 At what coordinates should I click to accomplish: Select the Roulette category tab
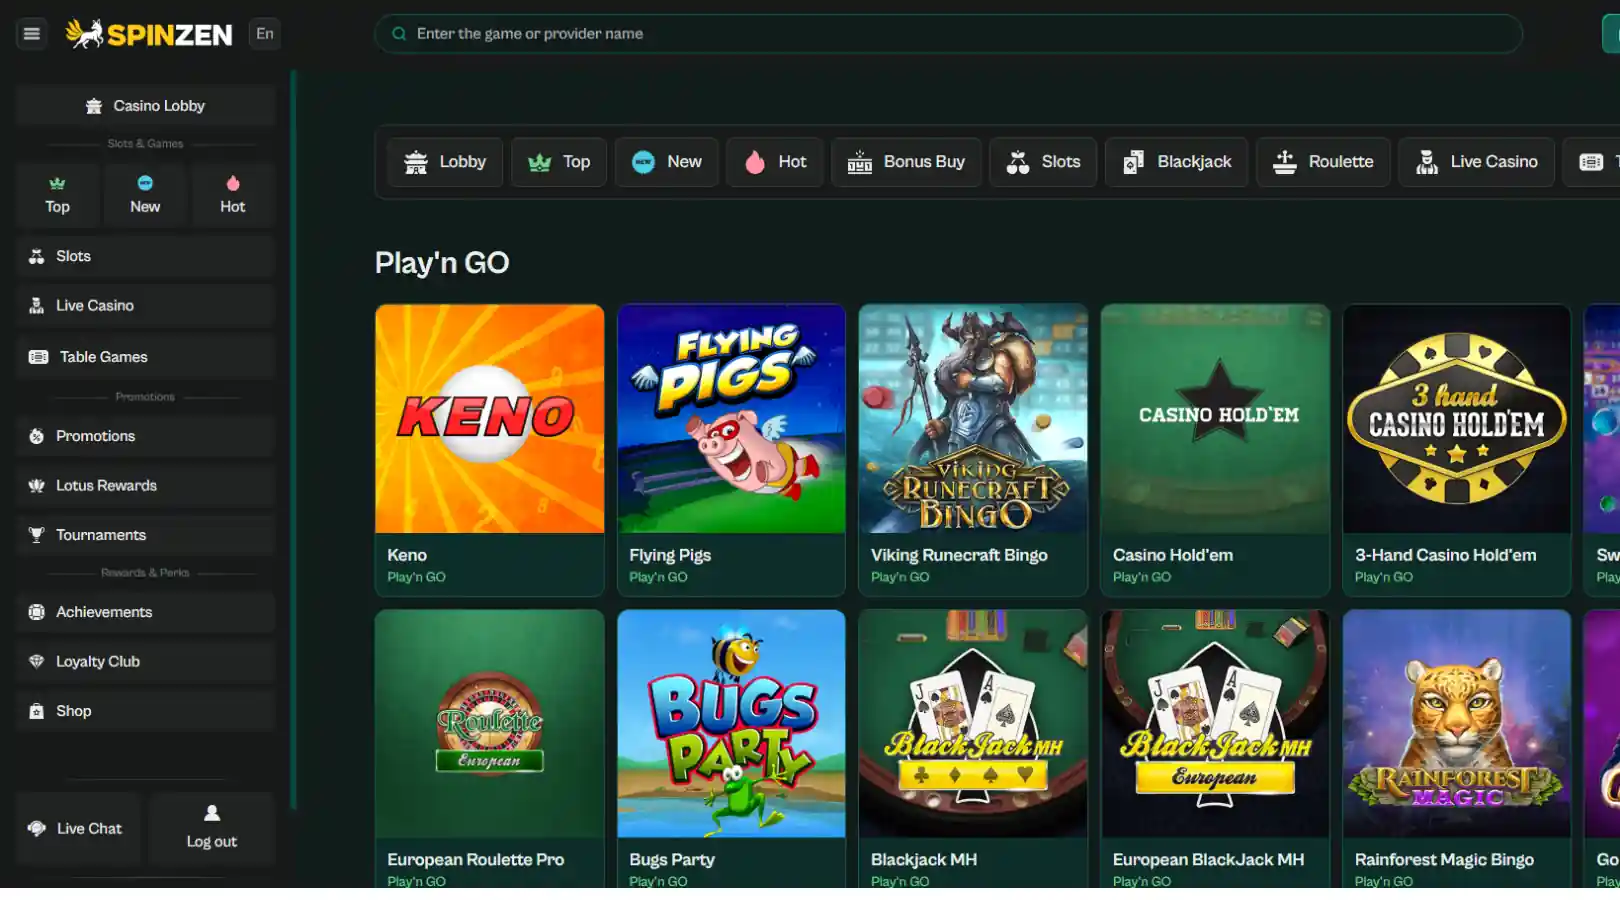[x=1323, y=162]
